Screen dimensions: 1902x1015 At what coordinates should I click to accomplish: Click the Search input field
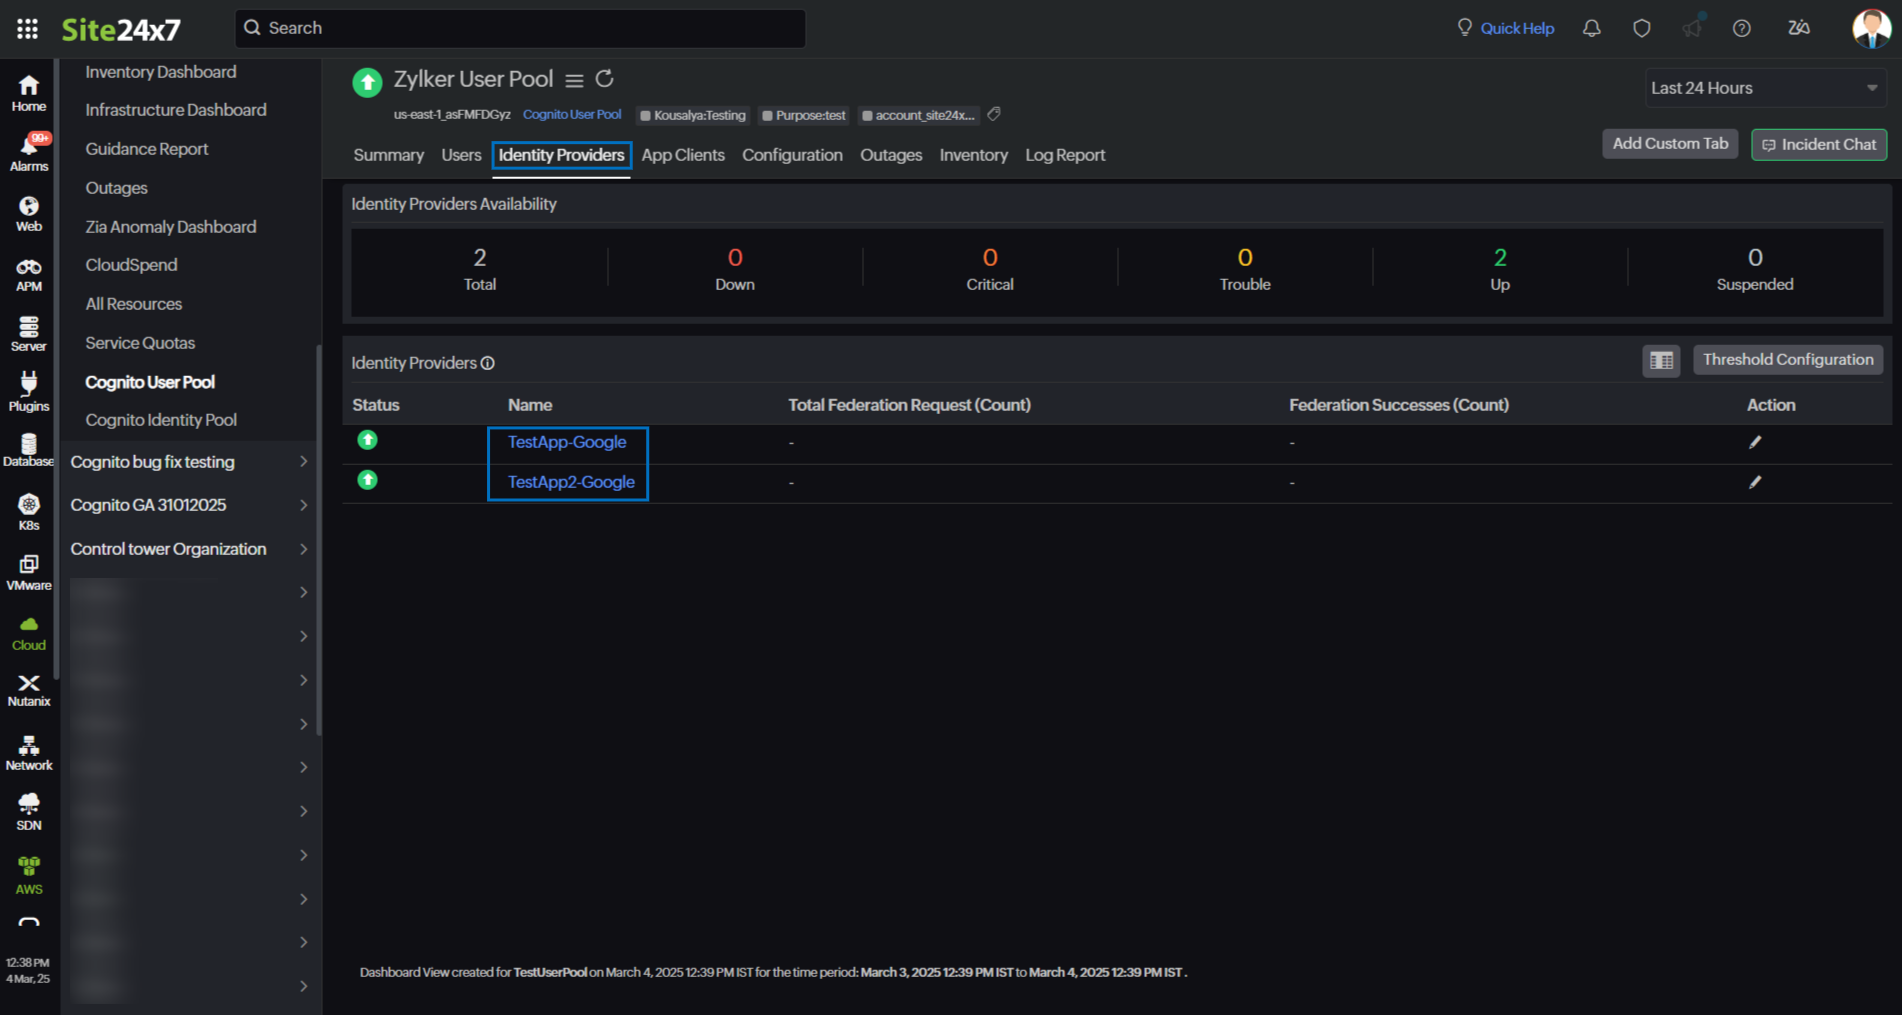click(520, 28)
